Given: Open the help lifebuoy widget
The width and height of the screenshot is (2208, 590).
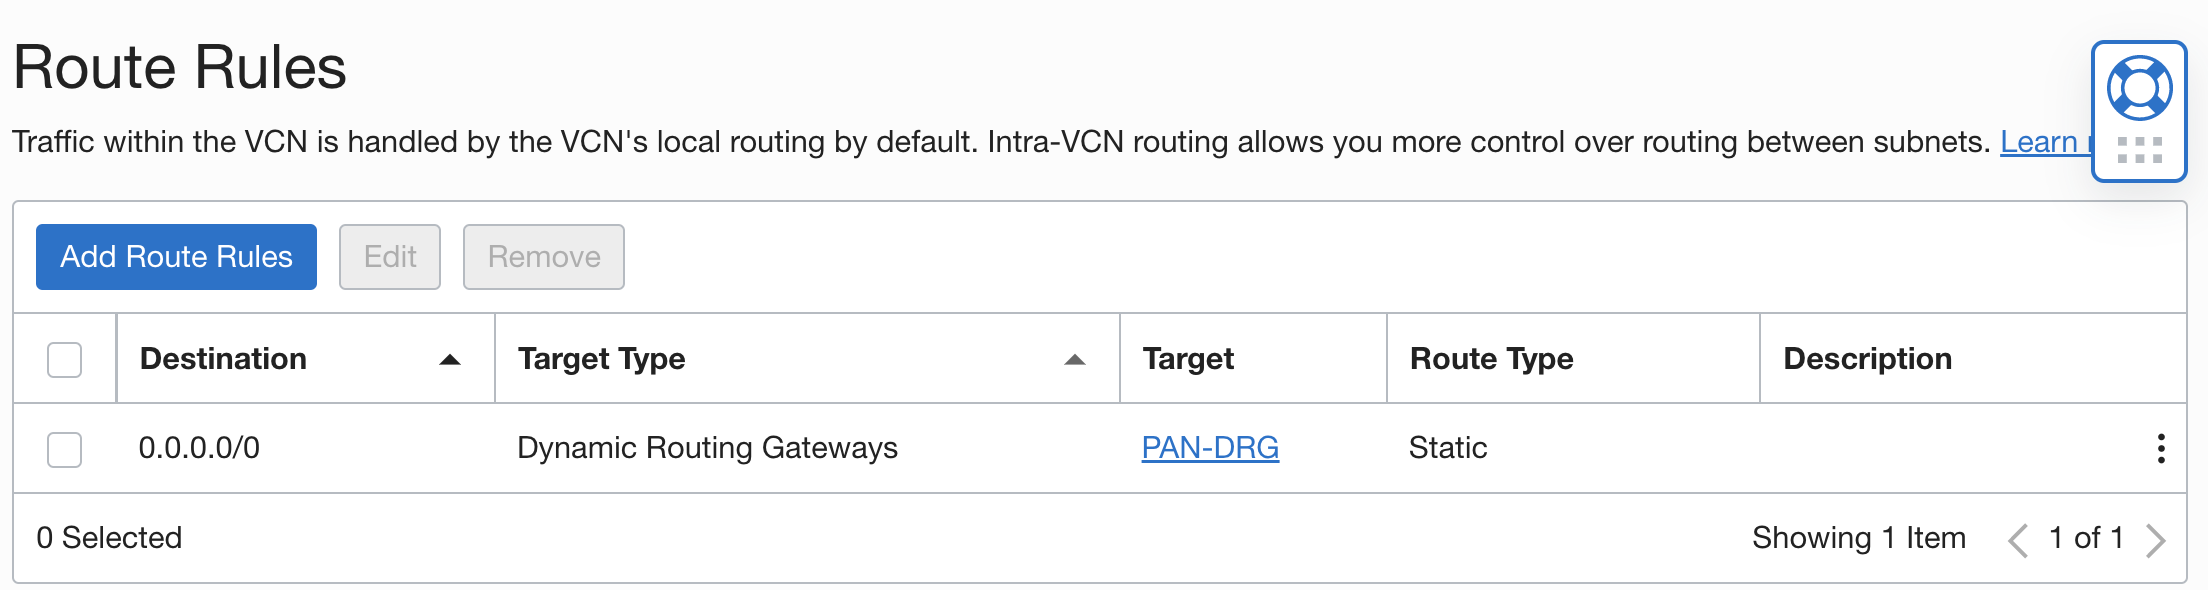Looking at the screenshot, I should point(2139,88).
